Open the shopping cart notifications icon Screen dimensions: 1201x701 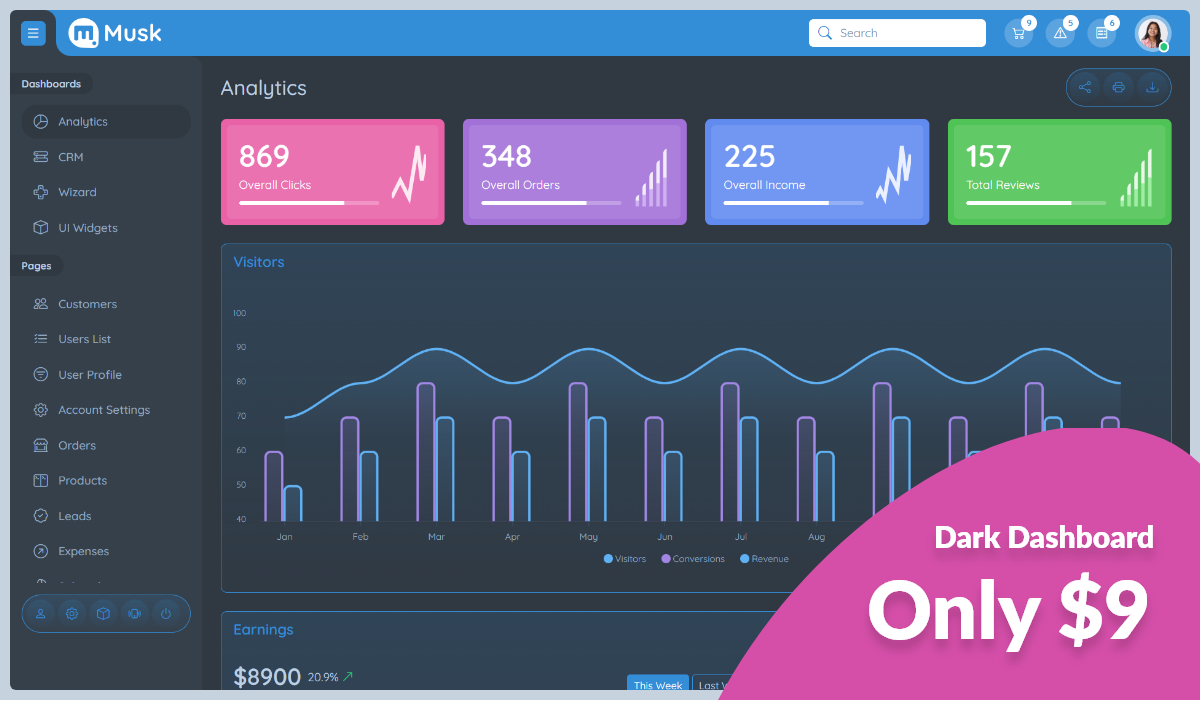[x=1019, y=32]
